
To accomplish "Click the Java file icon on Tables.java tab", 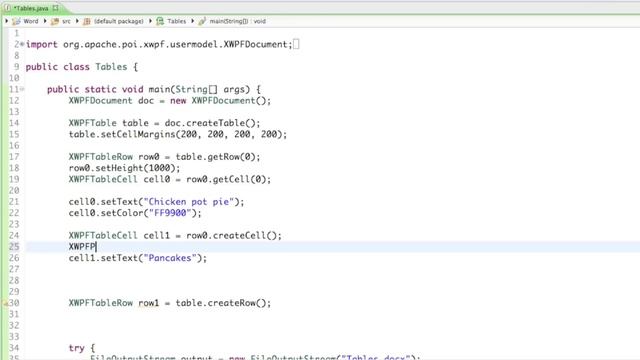I will (8, 8).
